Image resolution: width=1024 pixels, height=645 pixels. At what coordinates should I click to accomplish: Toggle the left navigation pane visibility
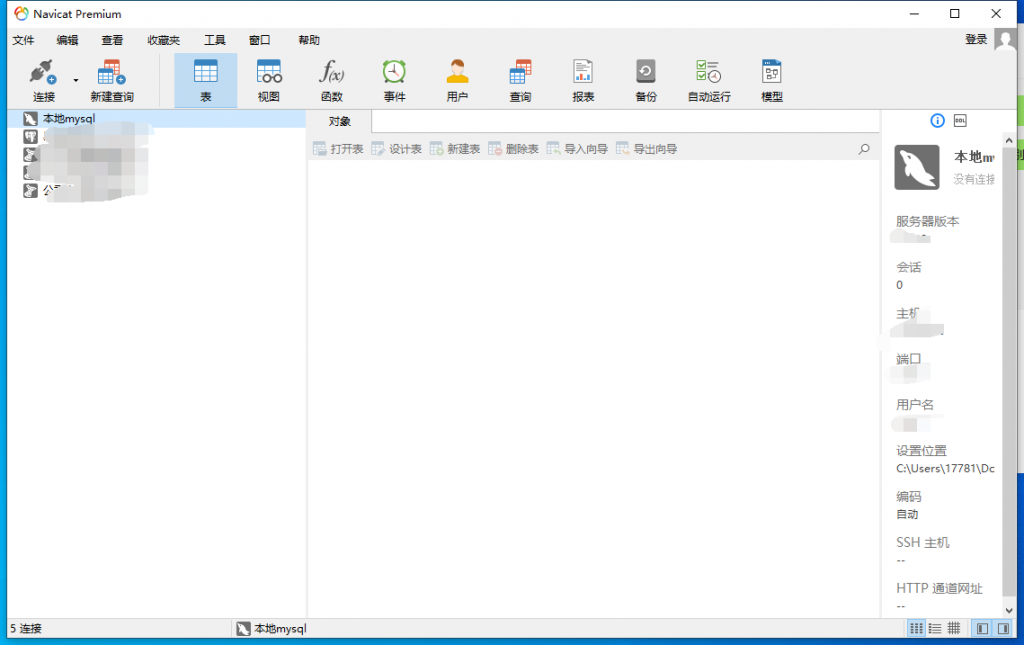pyautogui.click(x=982, y=629)
